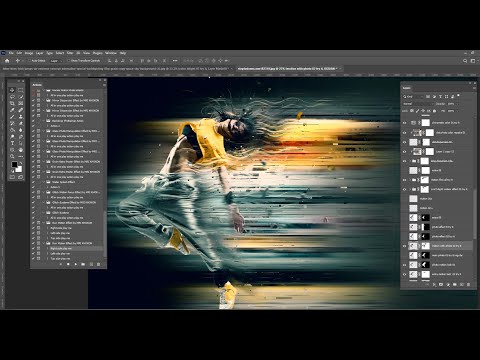
Task: Switch to the first inactive document tab
Action: [117, 68]
